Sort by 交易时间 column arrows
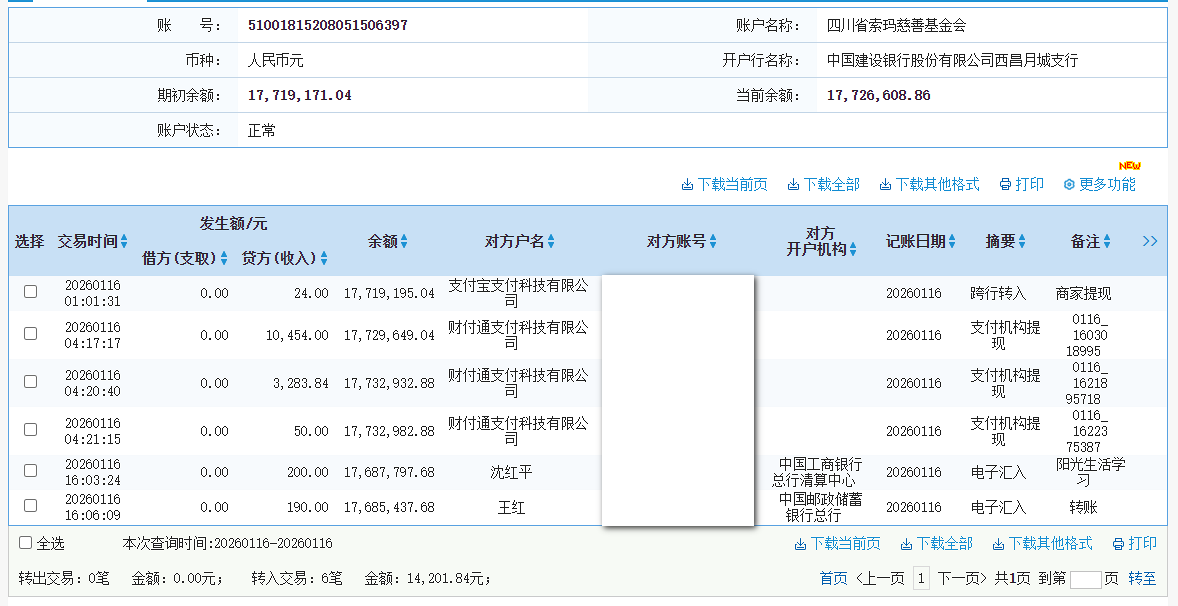 (124, 242)
